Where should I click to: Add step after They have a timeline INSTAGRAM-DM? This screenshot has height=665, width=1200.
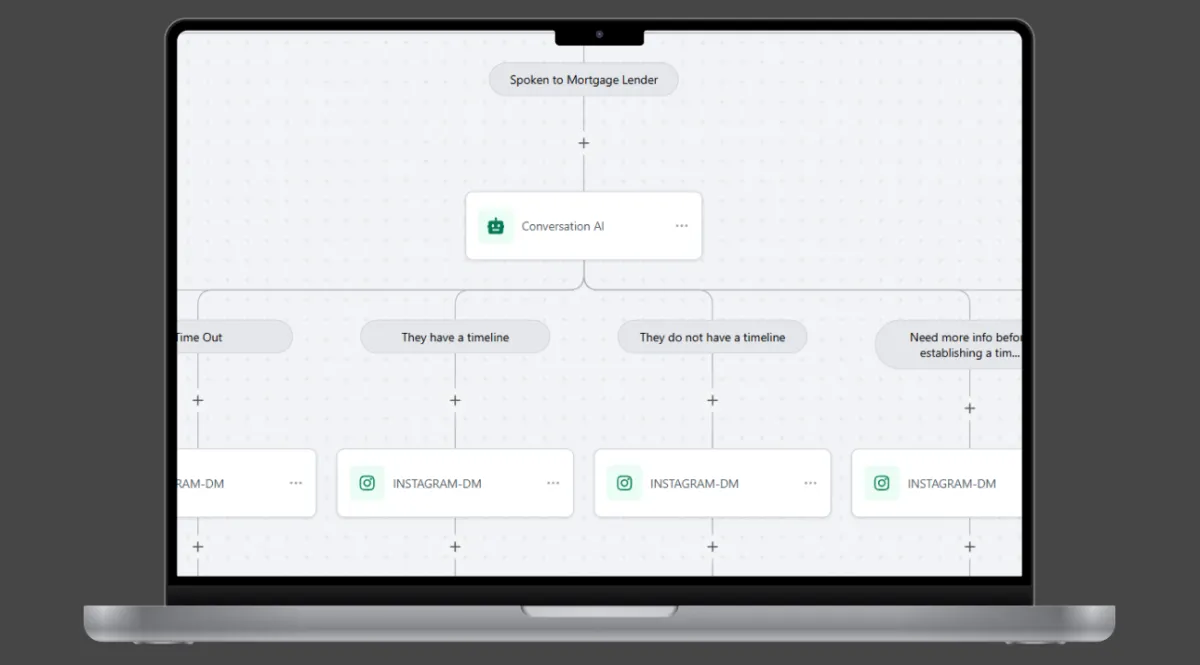[455, 547]
